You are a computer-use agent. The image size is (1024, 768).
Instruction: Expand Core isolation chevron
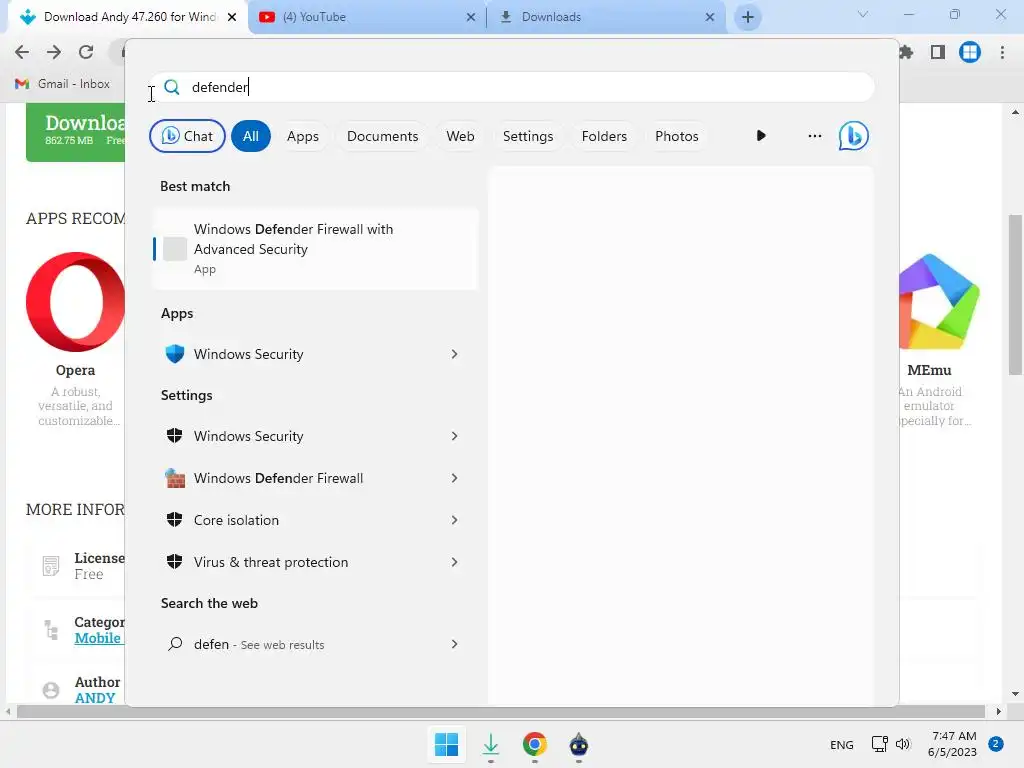coord(455,520)
